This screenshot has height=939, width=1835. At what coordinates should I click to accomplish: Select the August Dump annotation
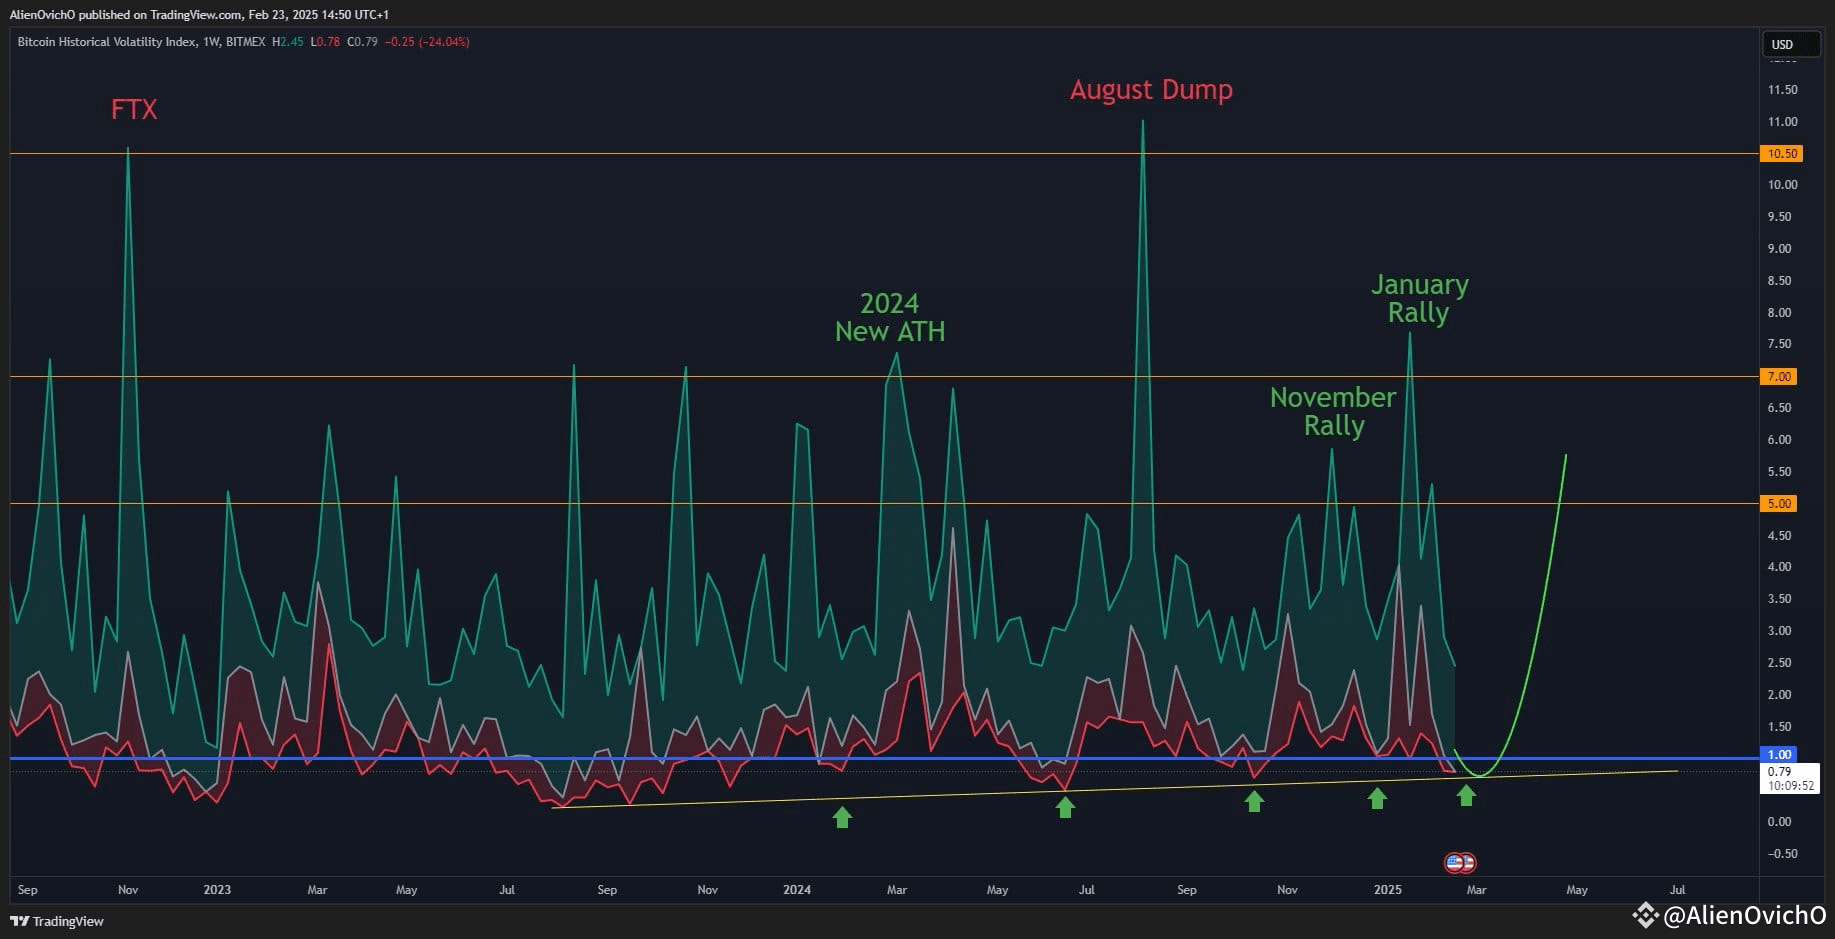(x=1151, y=90)
